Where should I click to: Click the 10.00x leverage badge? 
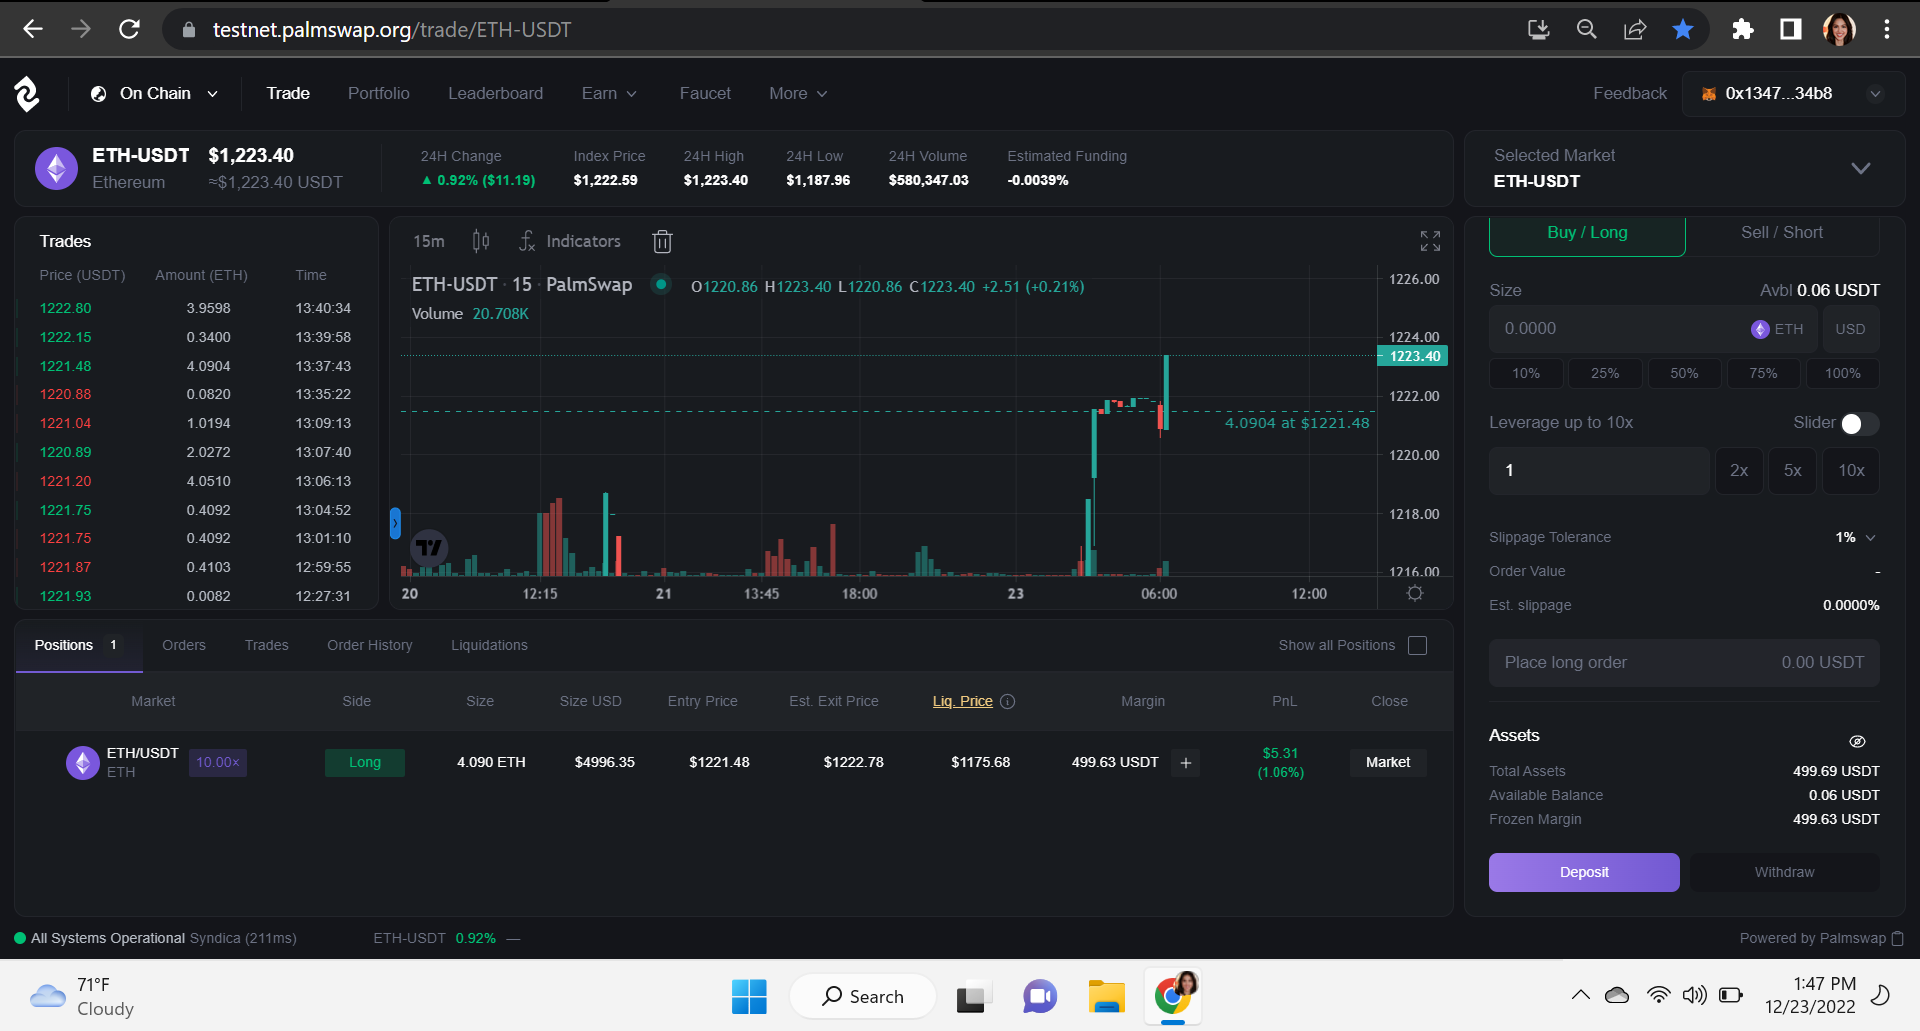(x=218, y=762)
